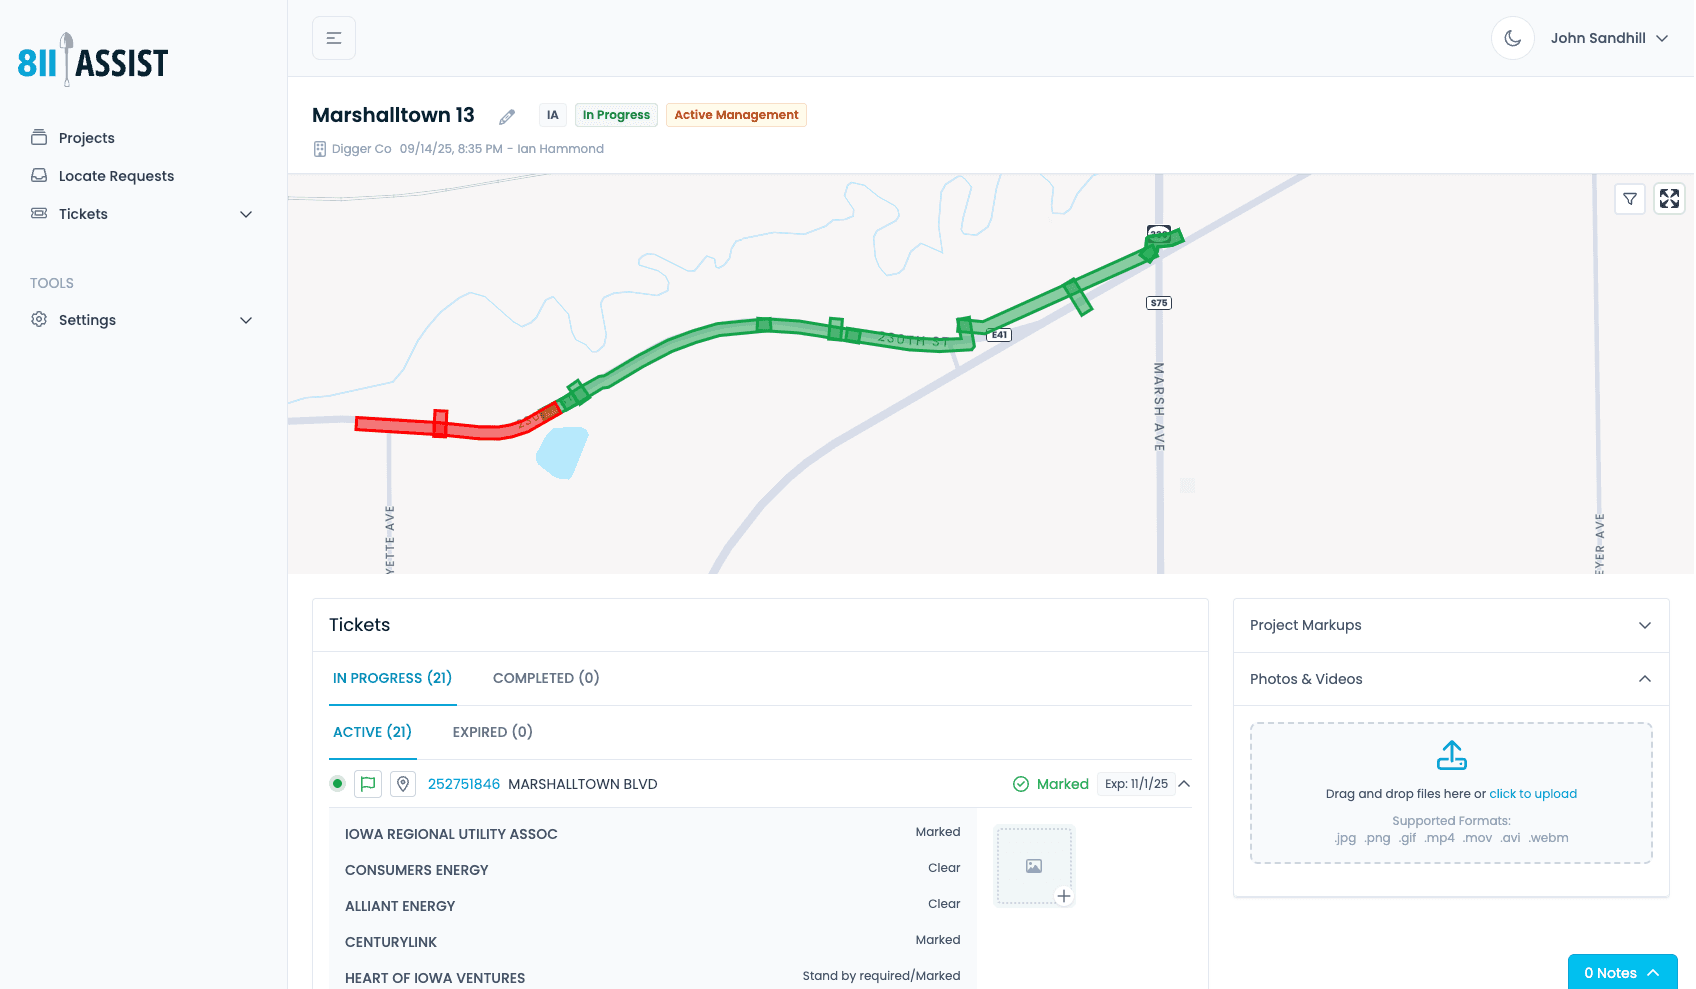Click the Exp: 11/1/25 badge

click(1136, 784)
